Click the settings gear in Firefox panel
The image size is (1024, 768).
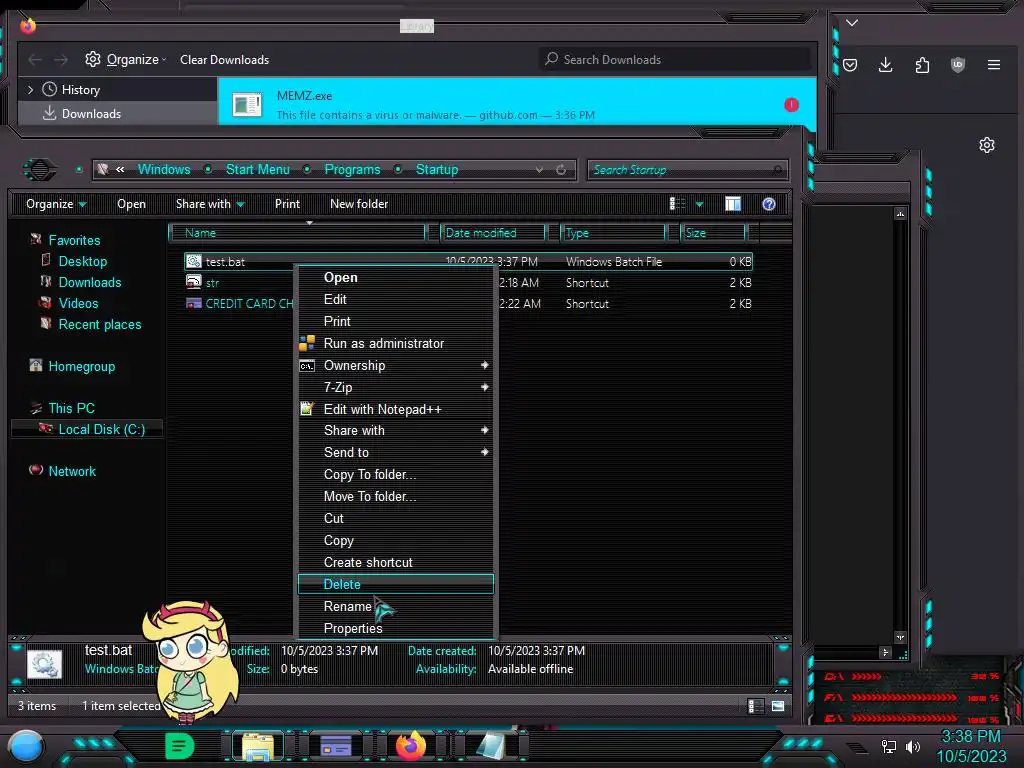click(987, 145)
